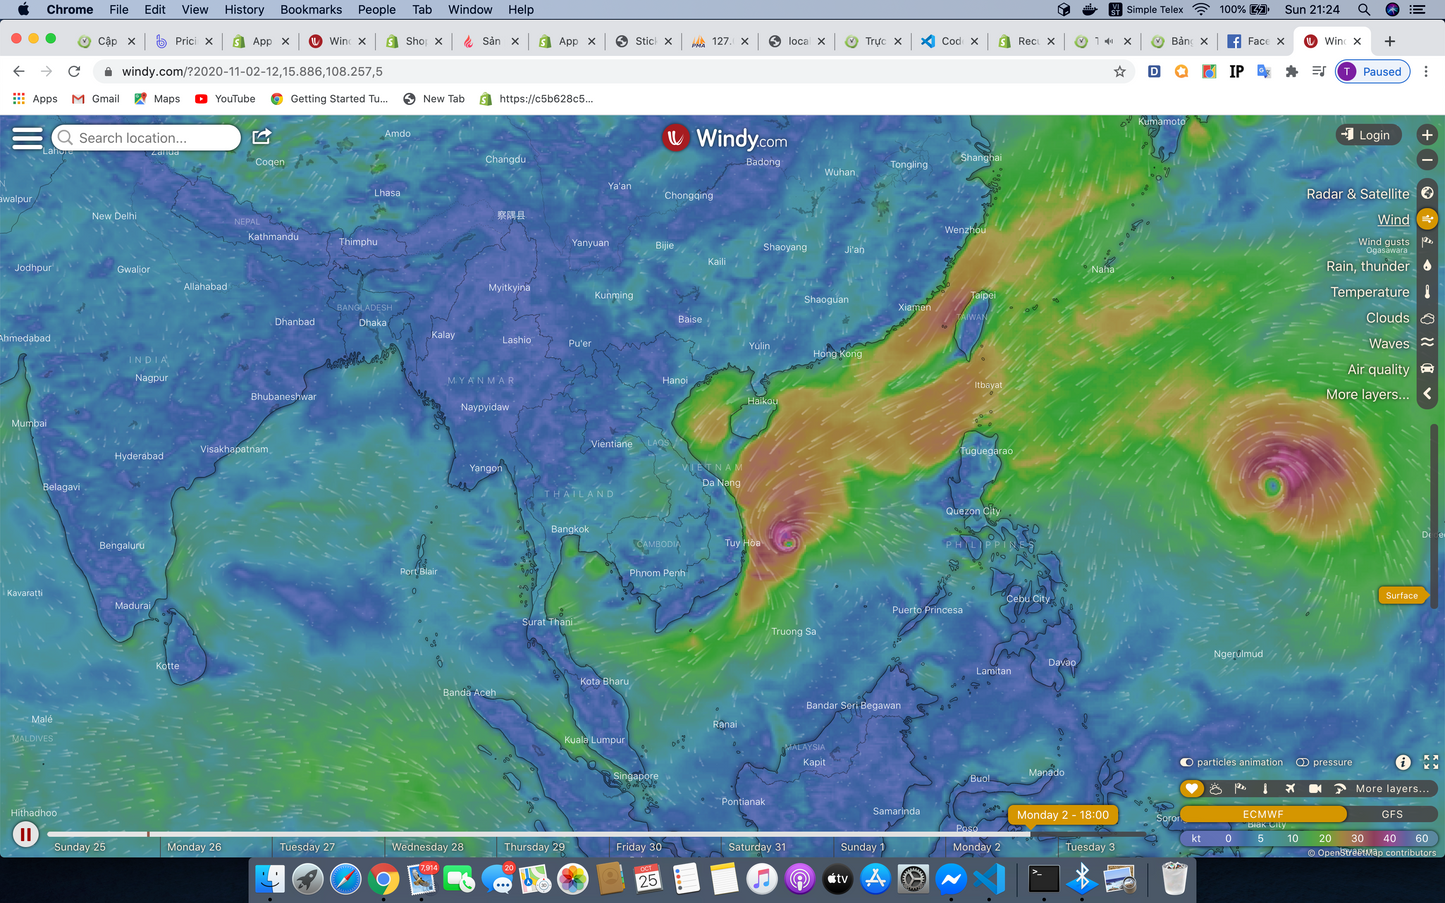Click the Login button
Viewport: 1445px width, 903px height.
click(1368, 135)
